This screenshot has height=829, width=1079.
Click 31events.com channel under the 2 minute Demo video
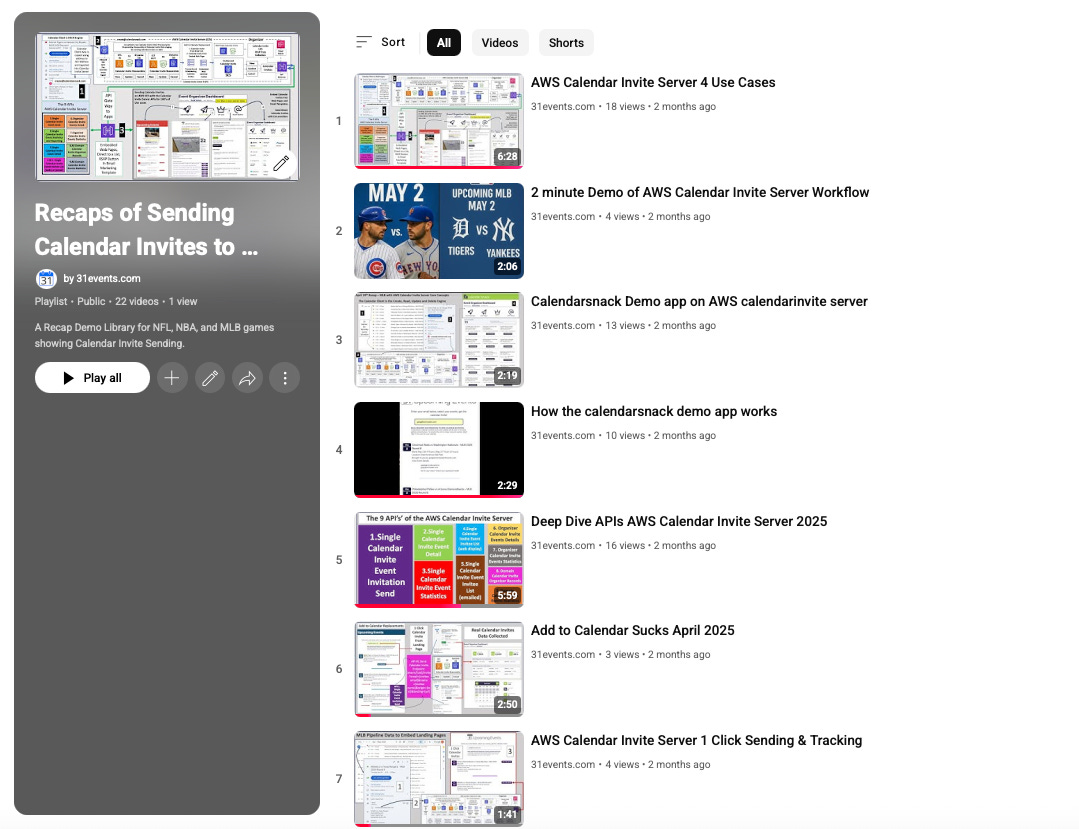click(x=563, y=216)
